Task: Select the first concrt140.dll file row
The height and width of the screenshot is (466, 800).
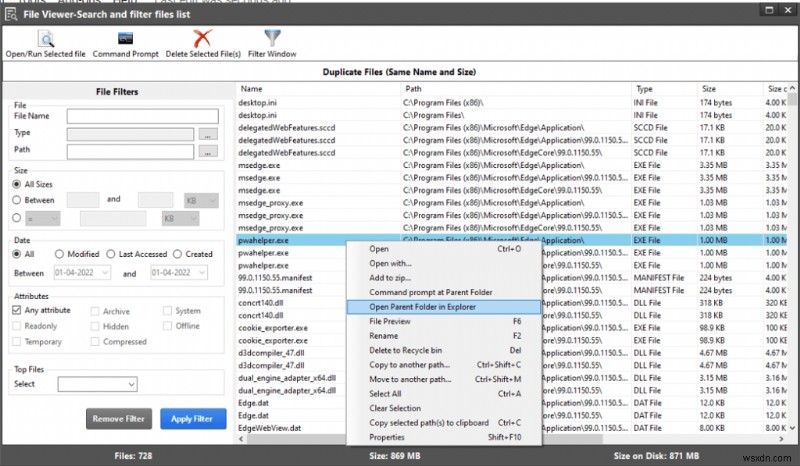Action: pos(512,303)
